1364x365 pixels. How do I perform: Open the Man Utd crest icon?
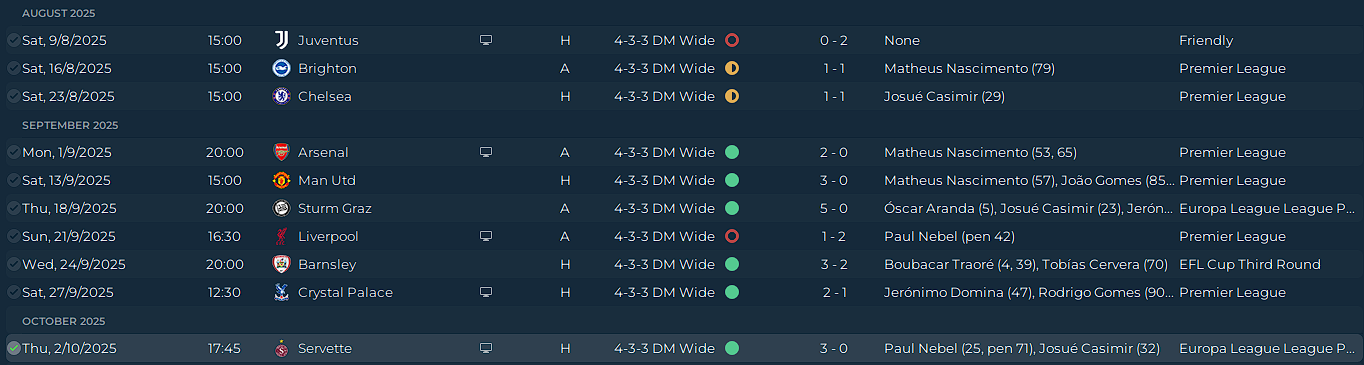pyautogui.click(x=281, y=181)
